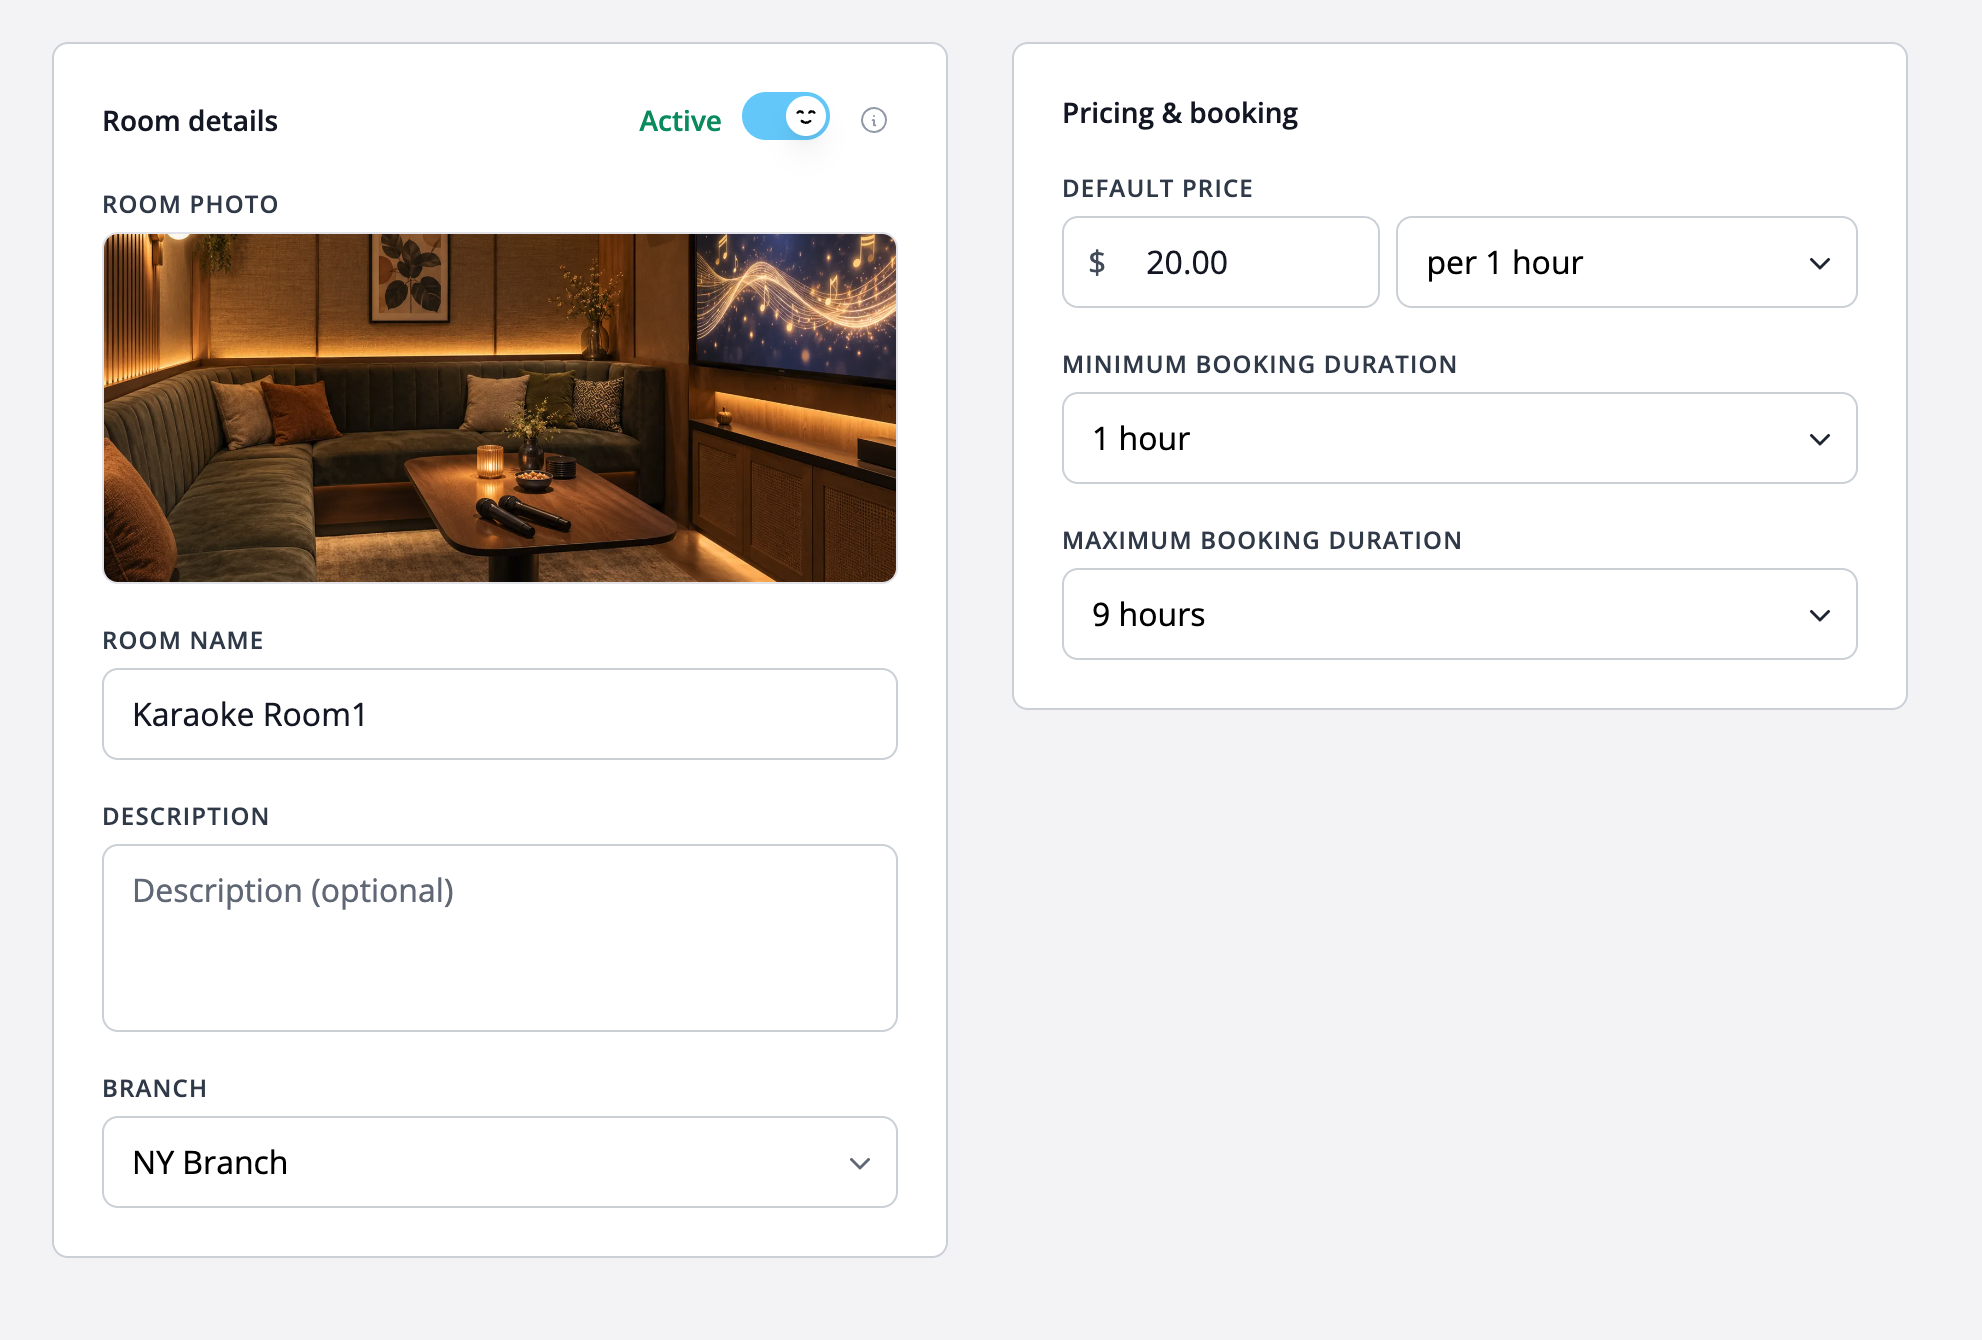Click the ROOM NAME label

pyautogui.click(x=183, y=640)
